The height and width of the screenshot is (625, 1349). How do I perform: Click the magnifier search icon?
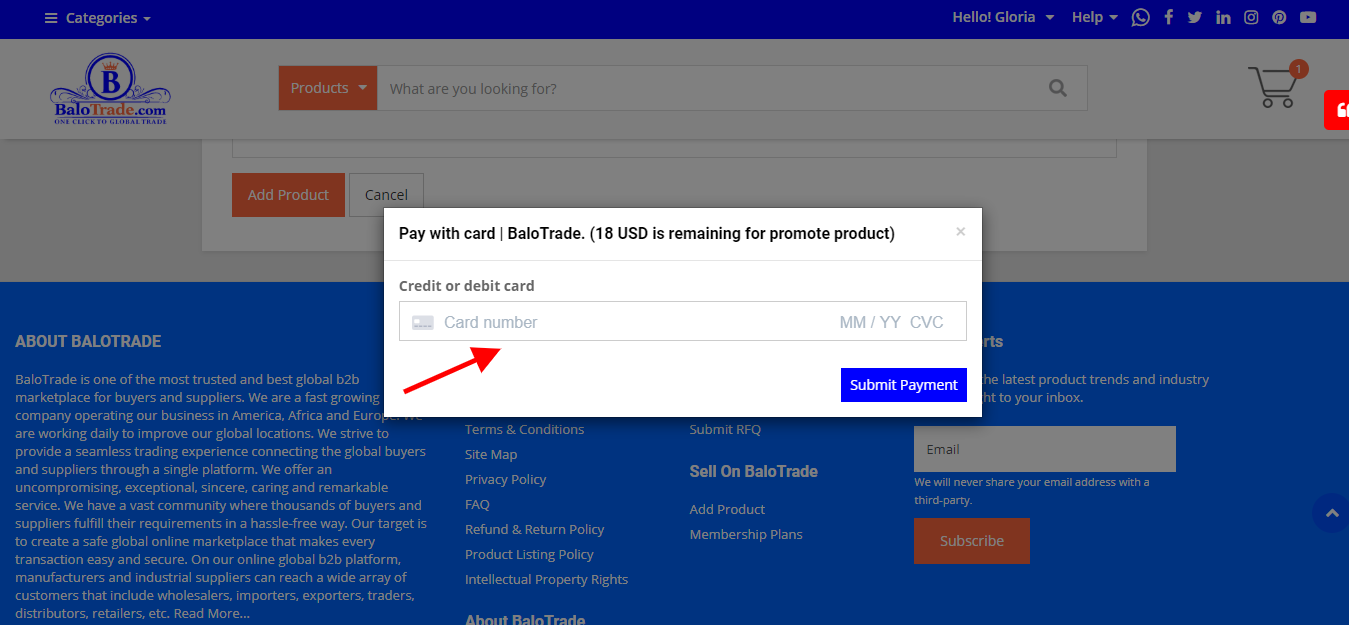[x=1058, y=88]
